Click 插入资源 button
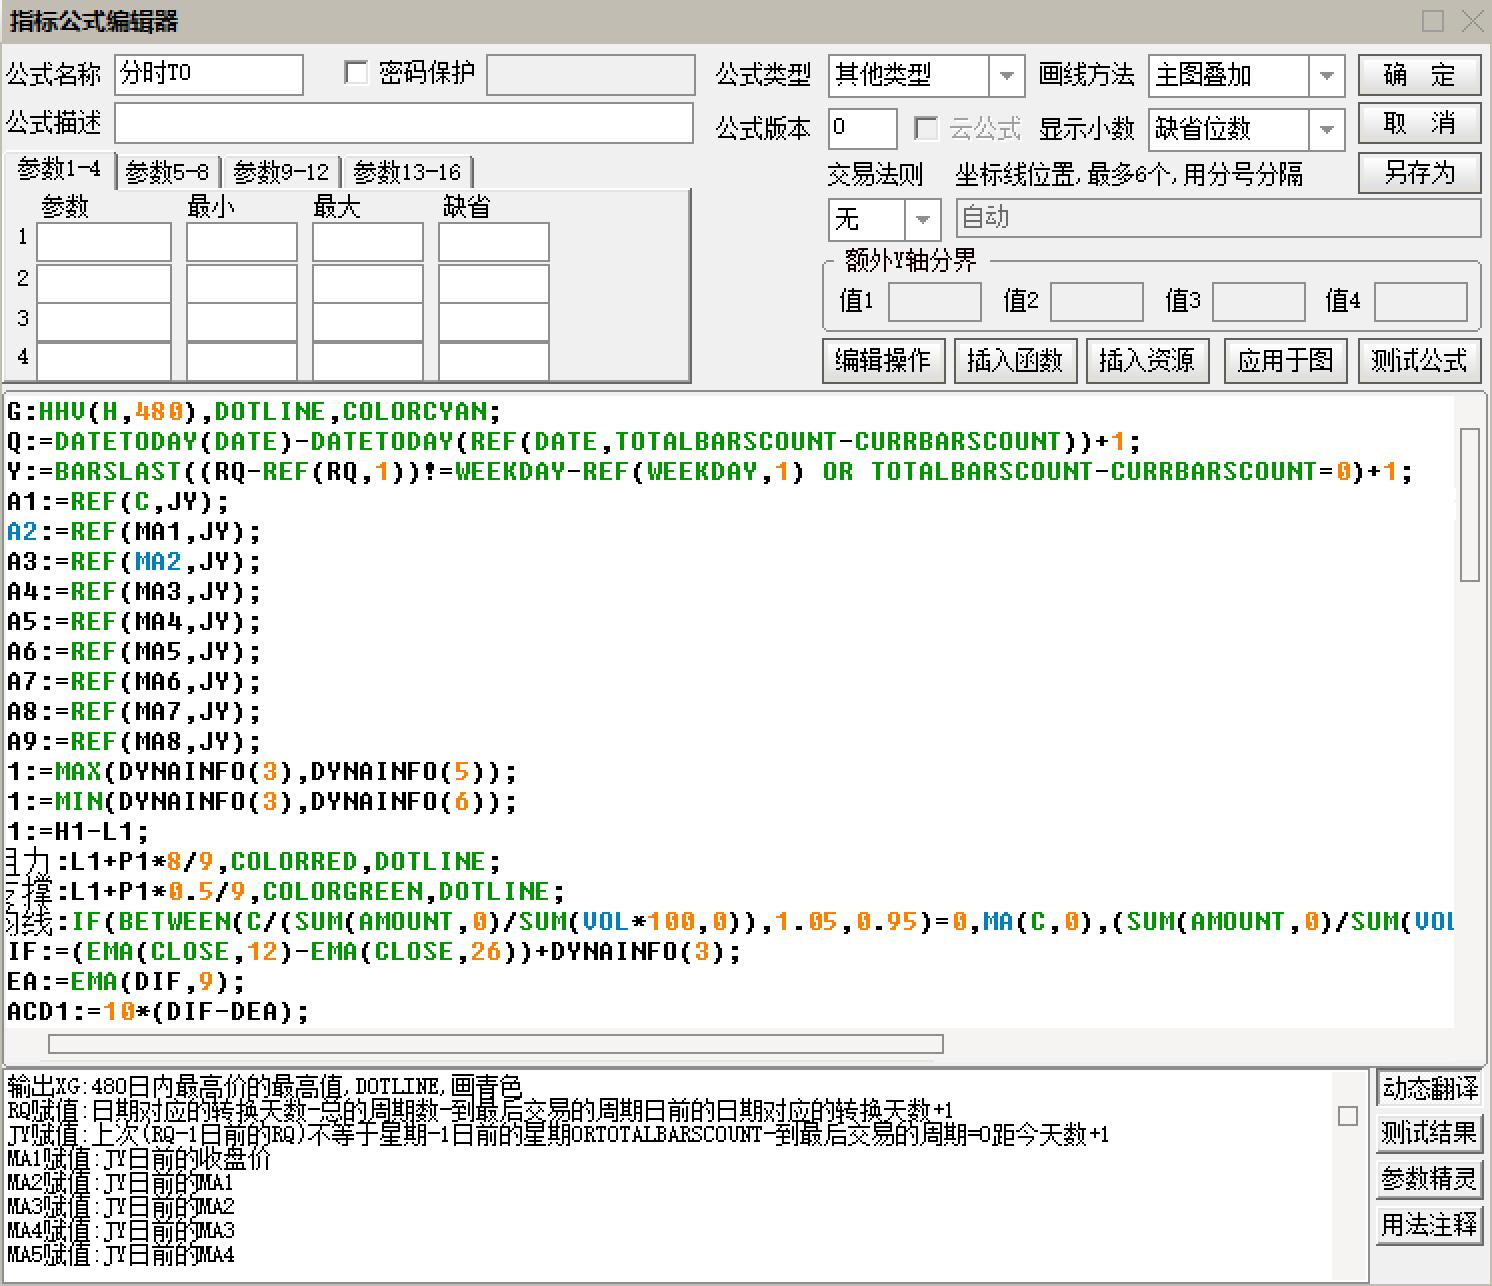Image resolution: width=1492 pixels, height=1286 pixels. 1147,360
